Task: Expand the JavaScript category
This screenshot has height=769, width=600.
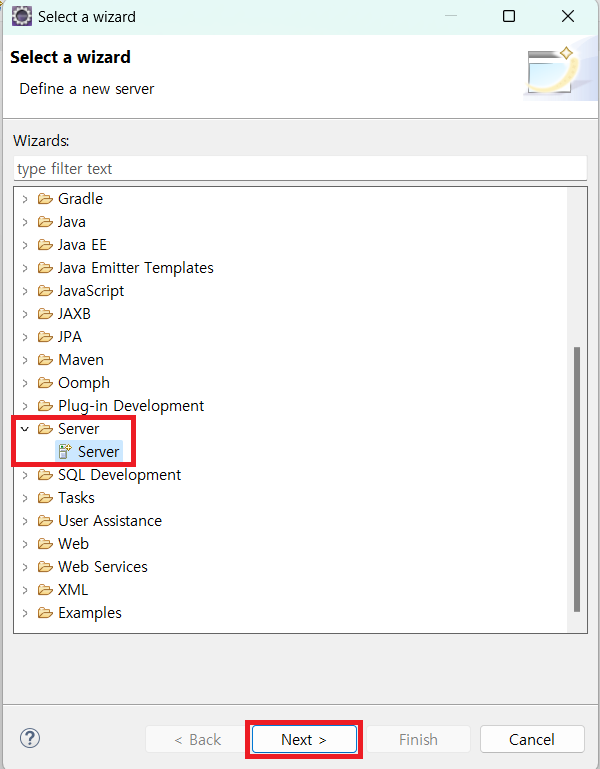Action: click(x=25, y=291)
